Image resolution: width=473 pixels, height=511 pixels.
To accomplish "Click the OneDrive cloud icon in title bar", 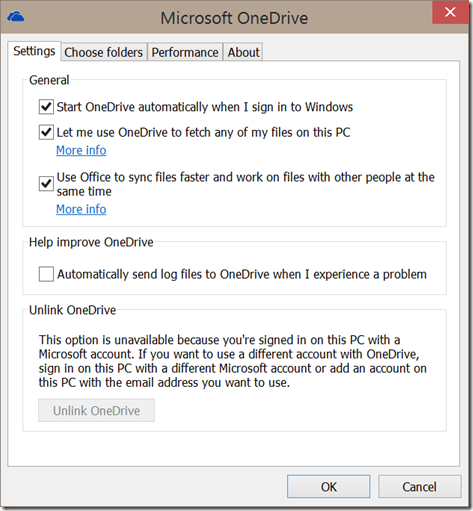I will click(x=16, y=16).
